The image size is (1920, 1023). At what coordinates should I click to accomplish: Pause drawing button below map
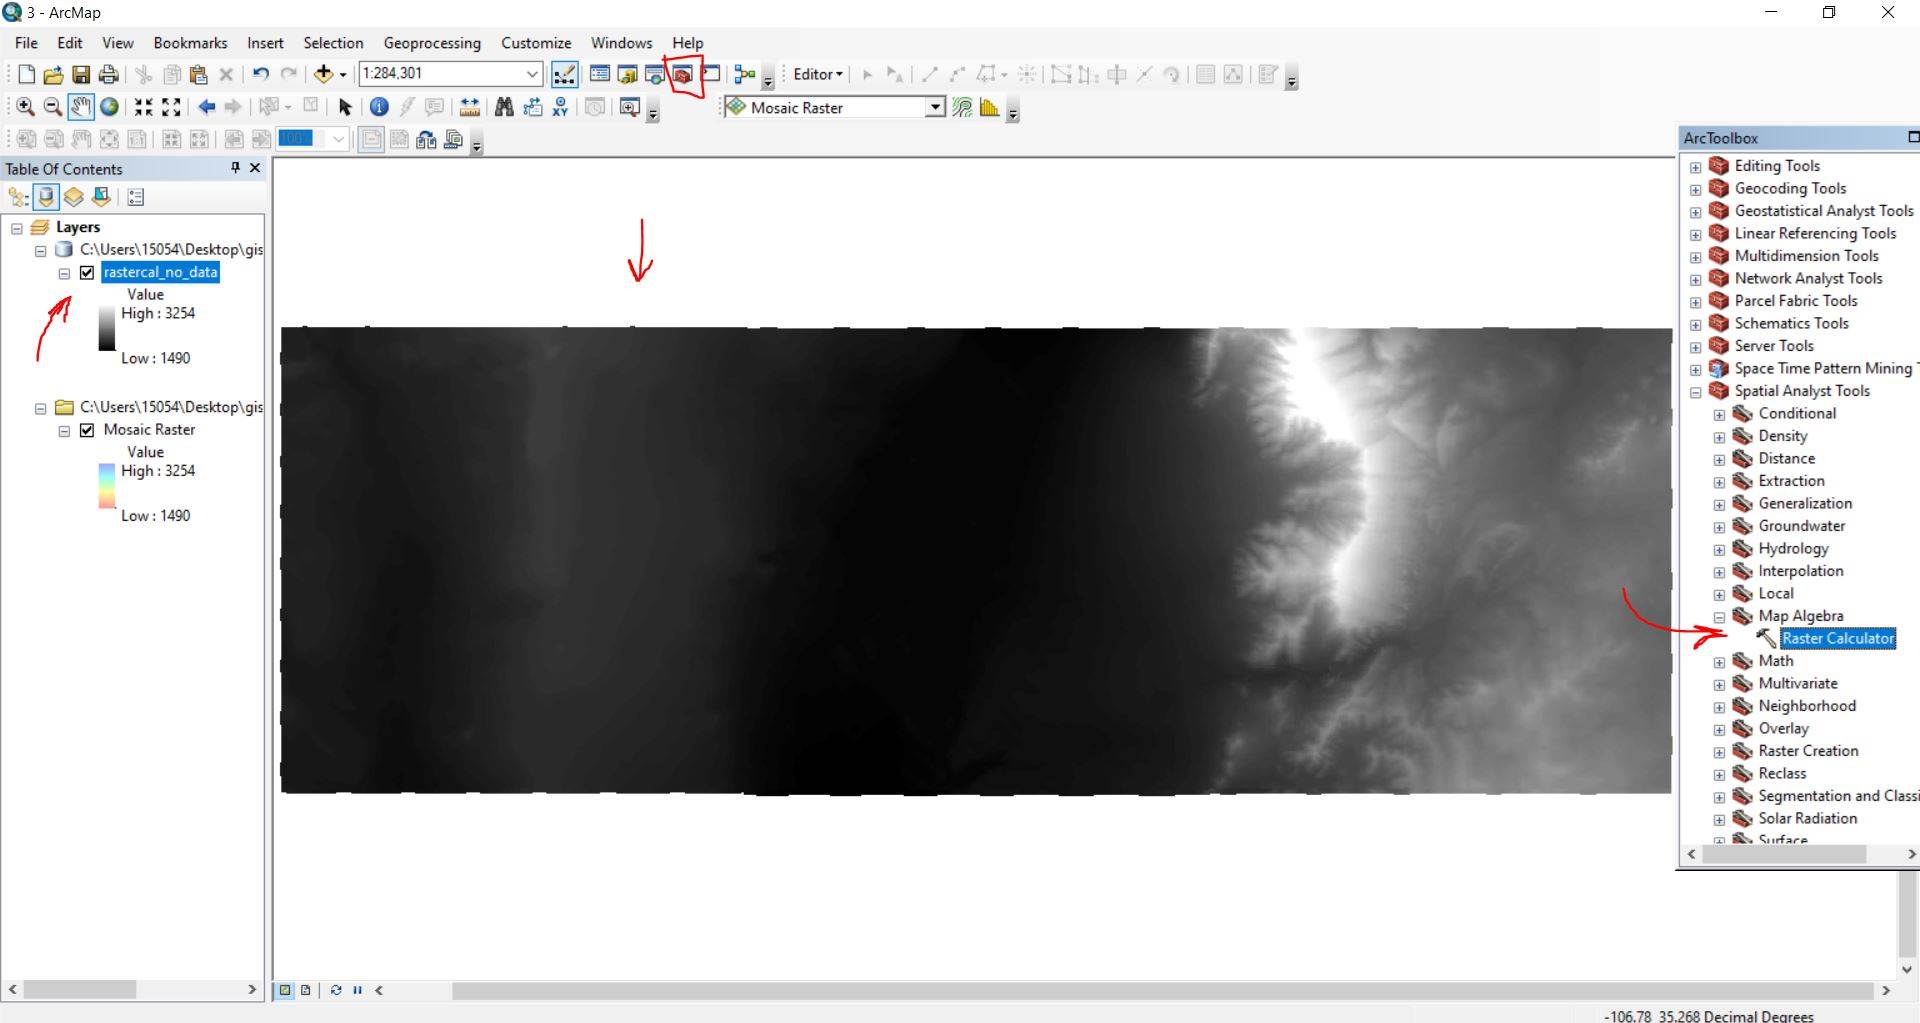point(357,990)
